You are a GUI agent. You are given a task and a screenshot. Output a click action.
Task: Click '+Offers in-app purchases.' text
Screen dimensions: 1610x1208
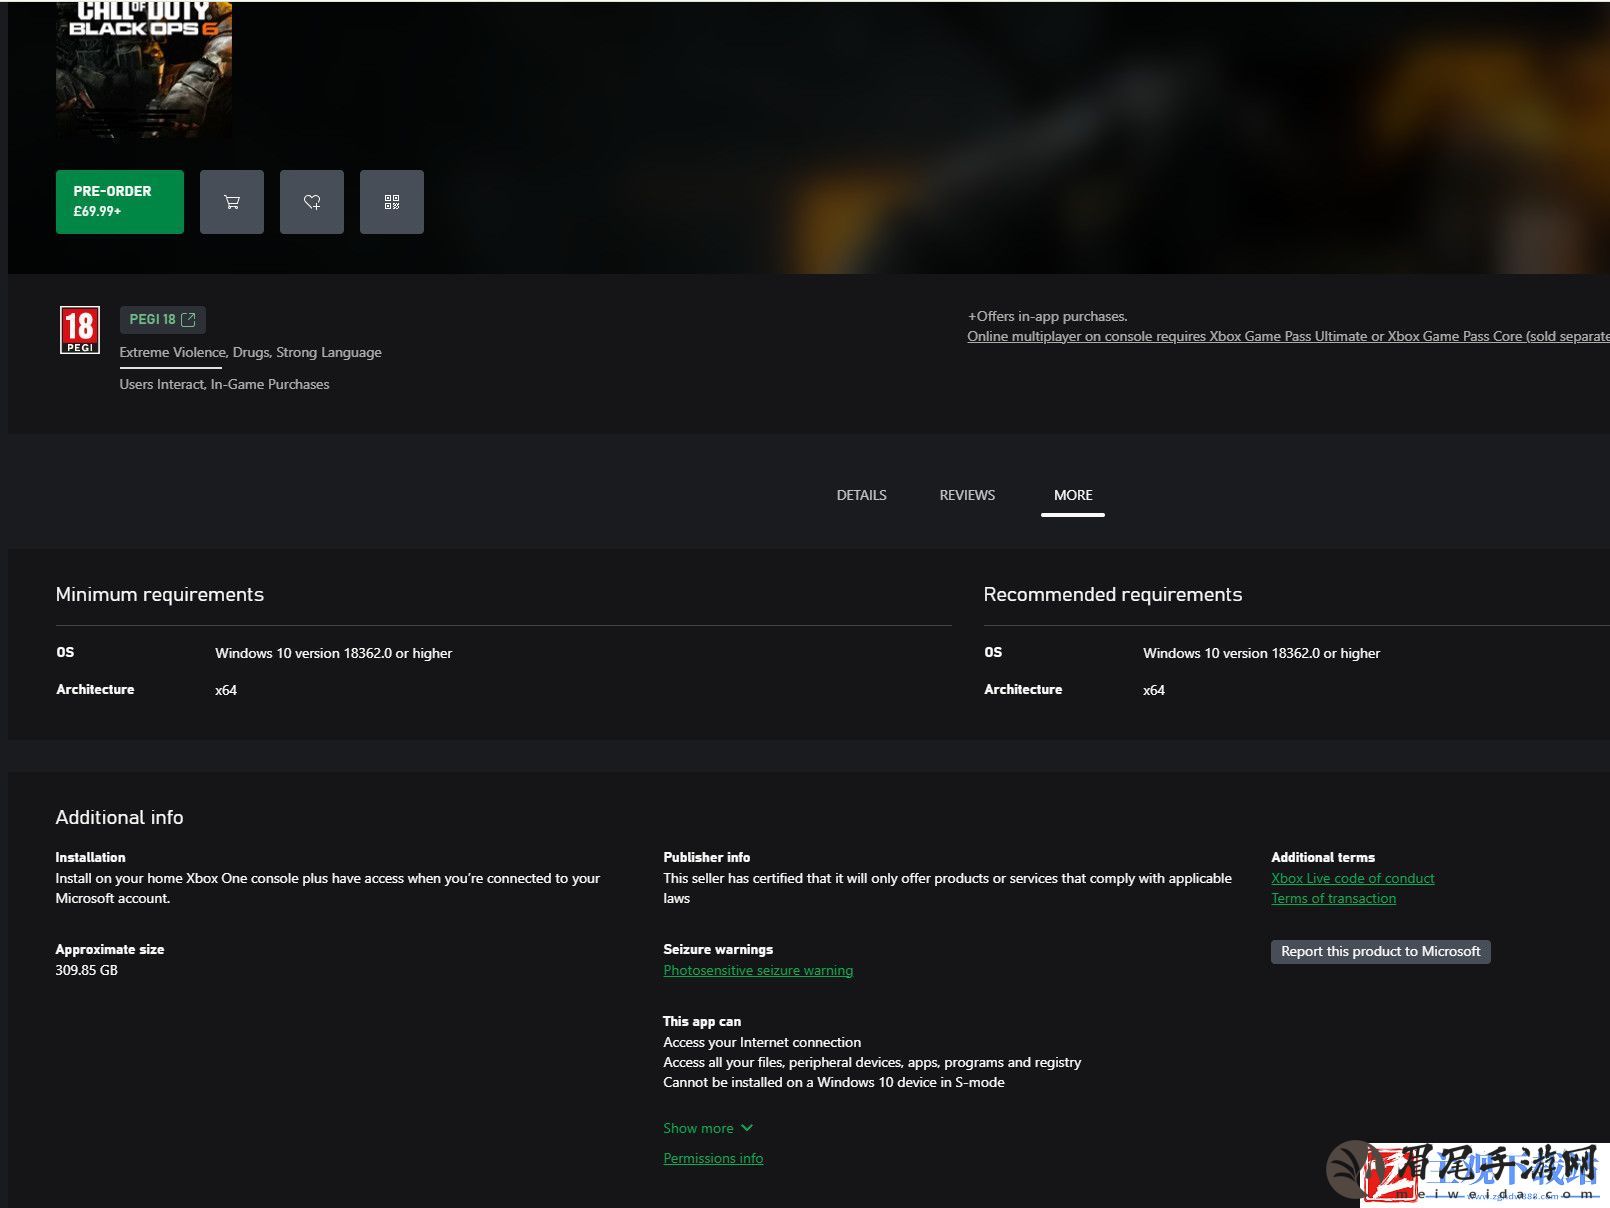click(1047, 316)
